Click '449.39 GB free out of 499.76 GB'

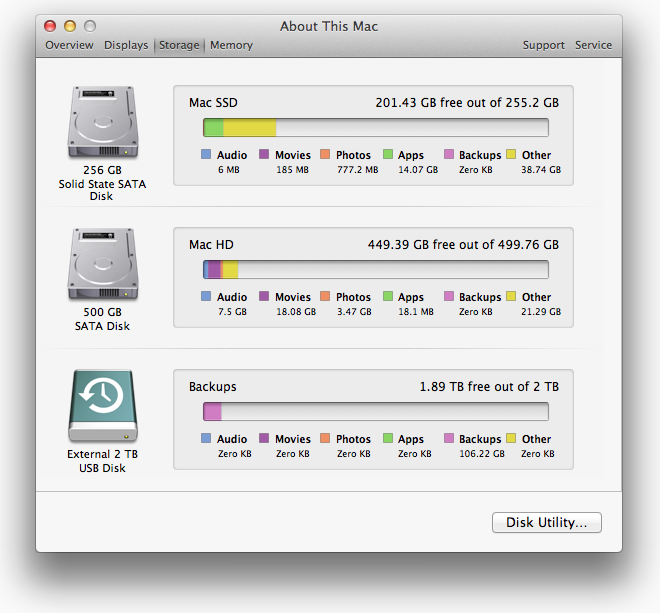(463, 245)
